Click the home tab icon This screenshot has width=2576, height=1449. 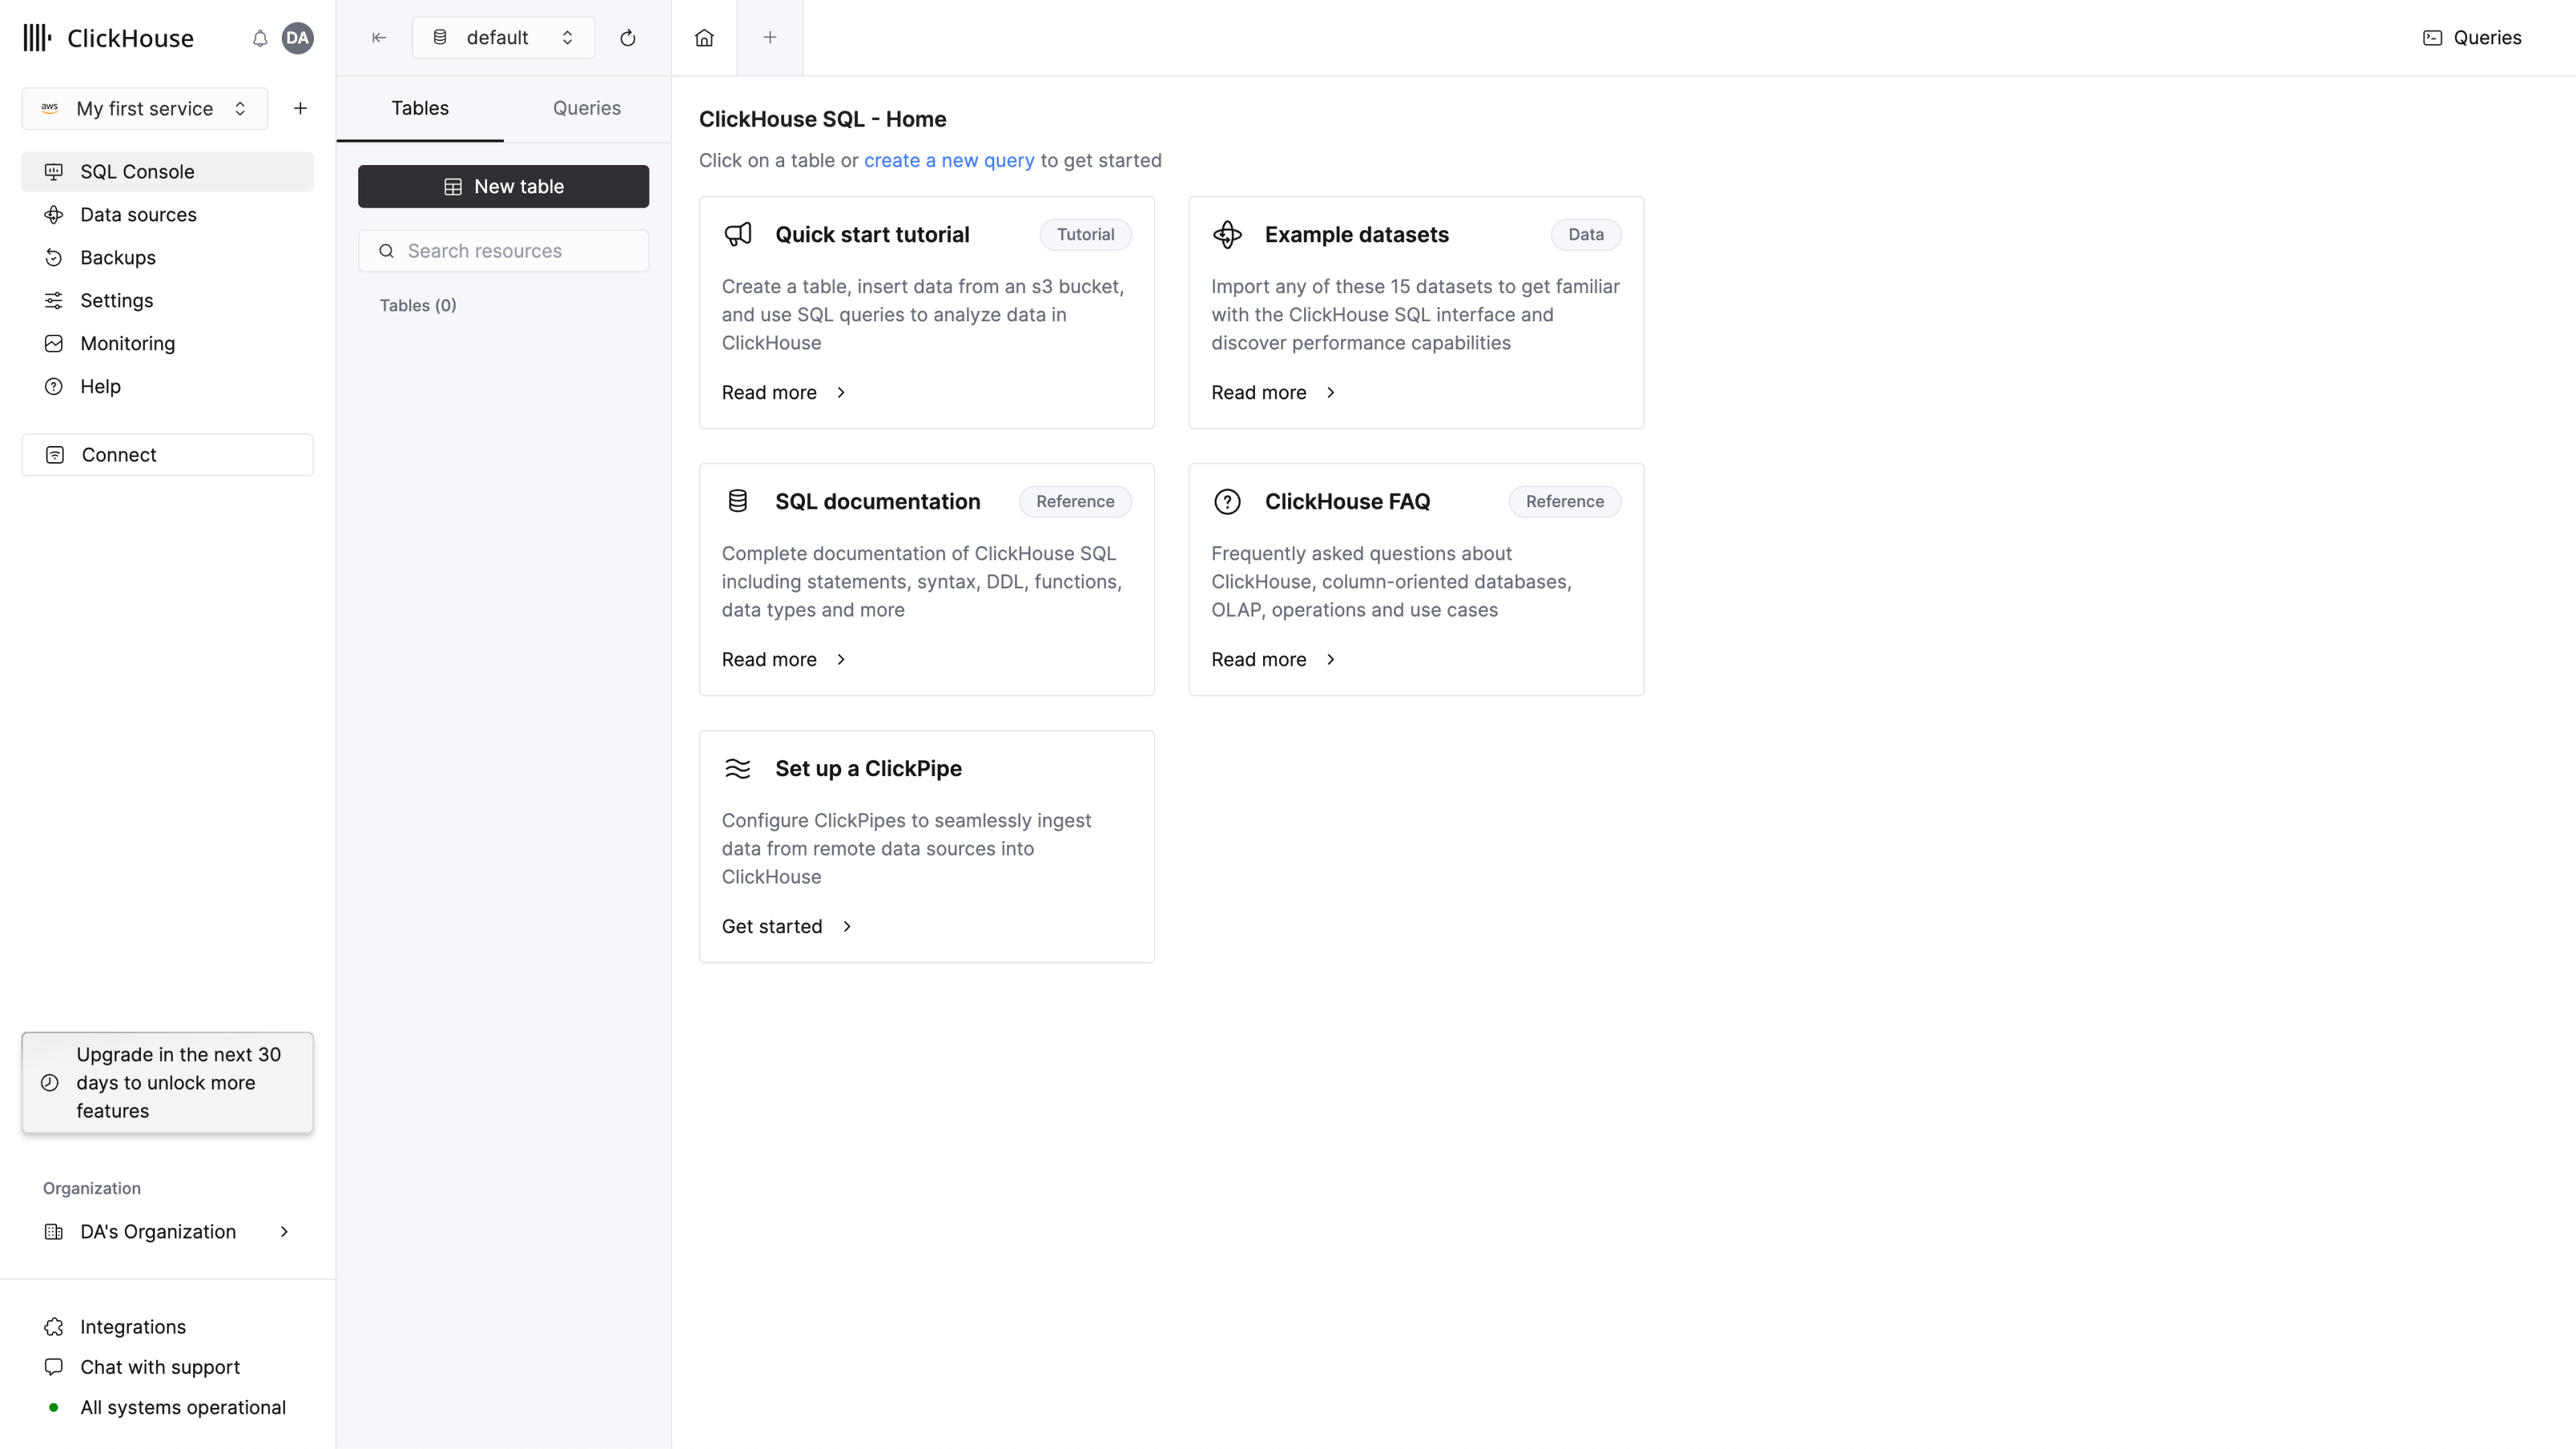pyautogui.click(x=704, y=37)
